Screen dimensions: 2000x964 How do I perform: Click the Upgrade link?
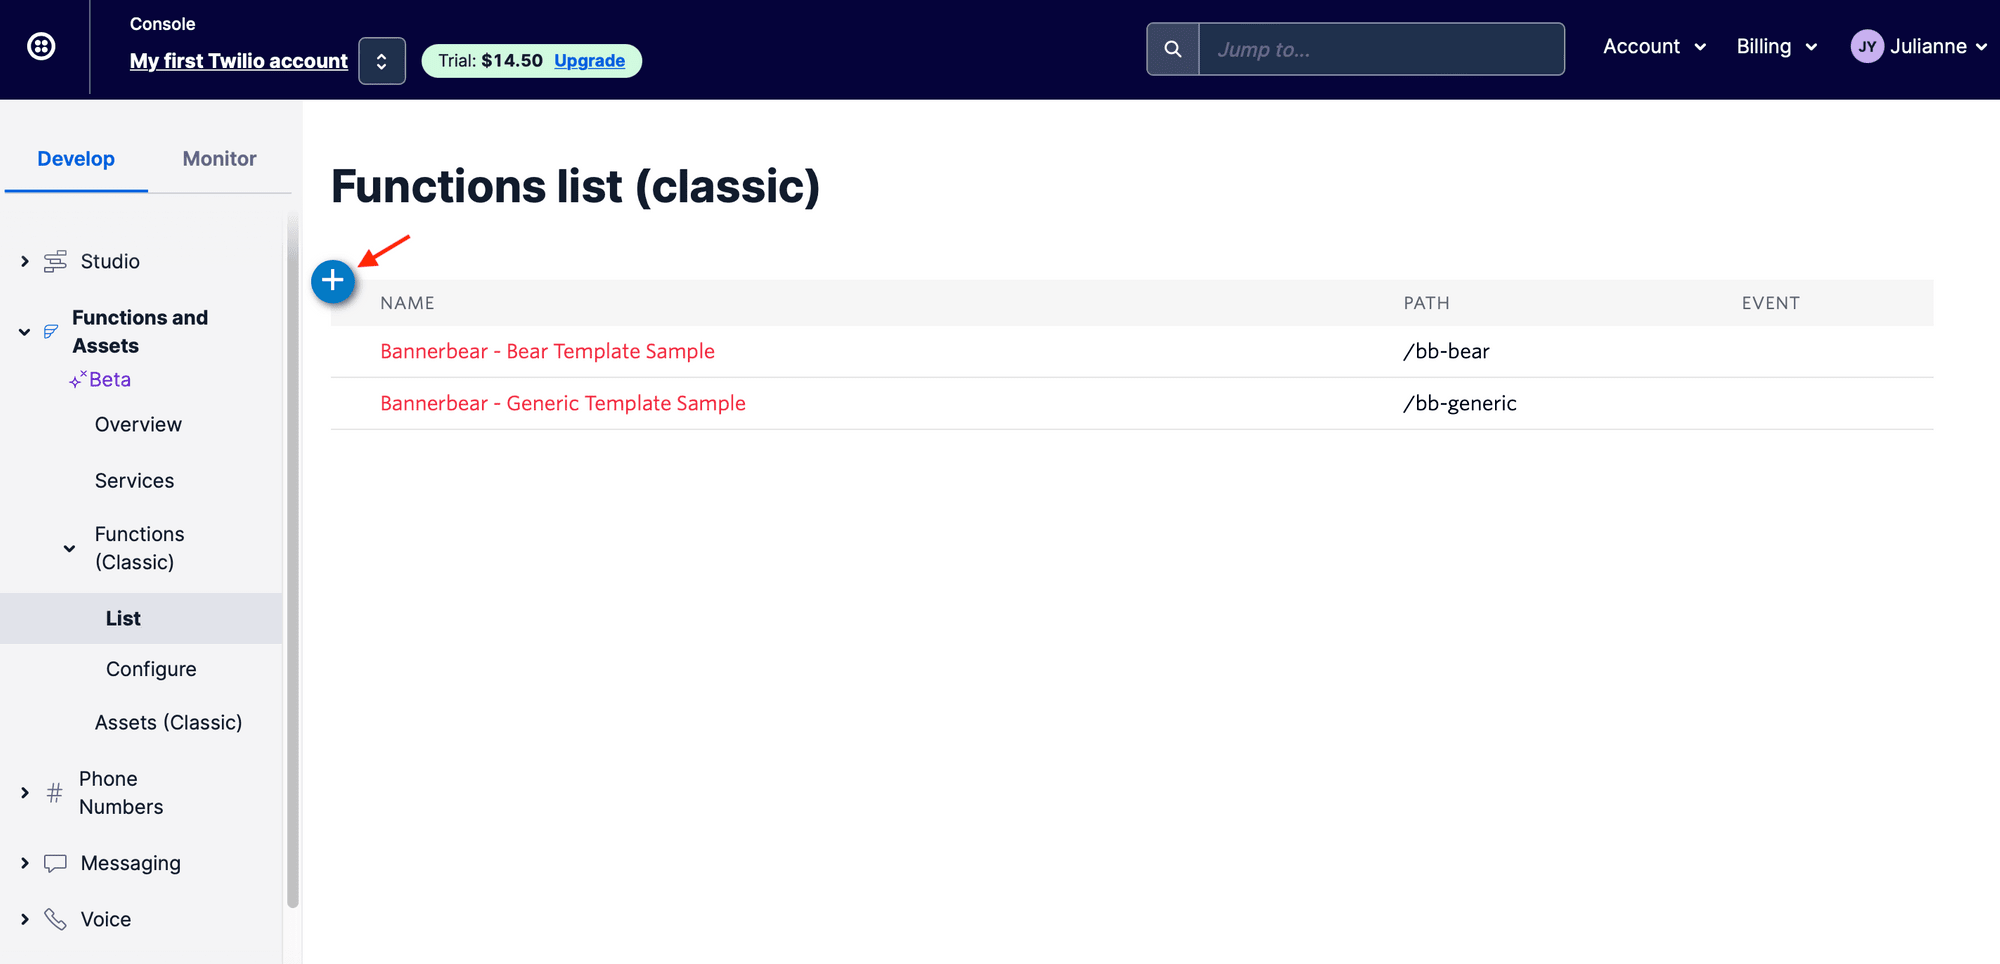pyautogui.click(x=589, y=61)
